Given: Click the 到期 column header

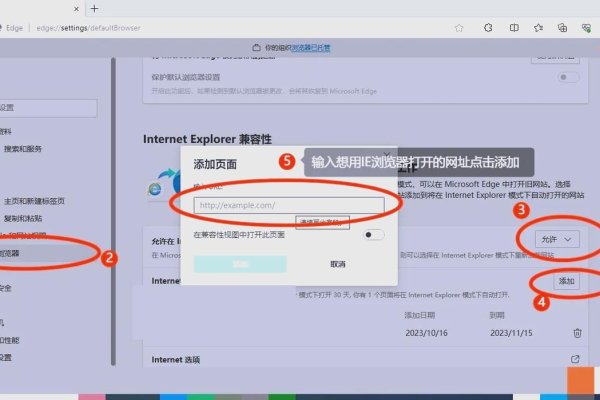Looking at the screenshot, I should pos(497,315).
